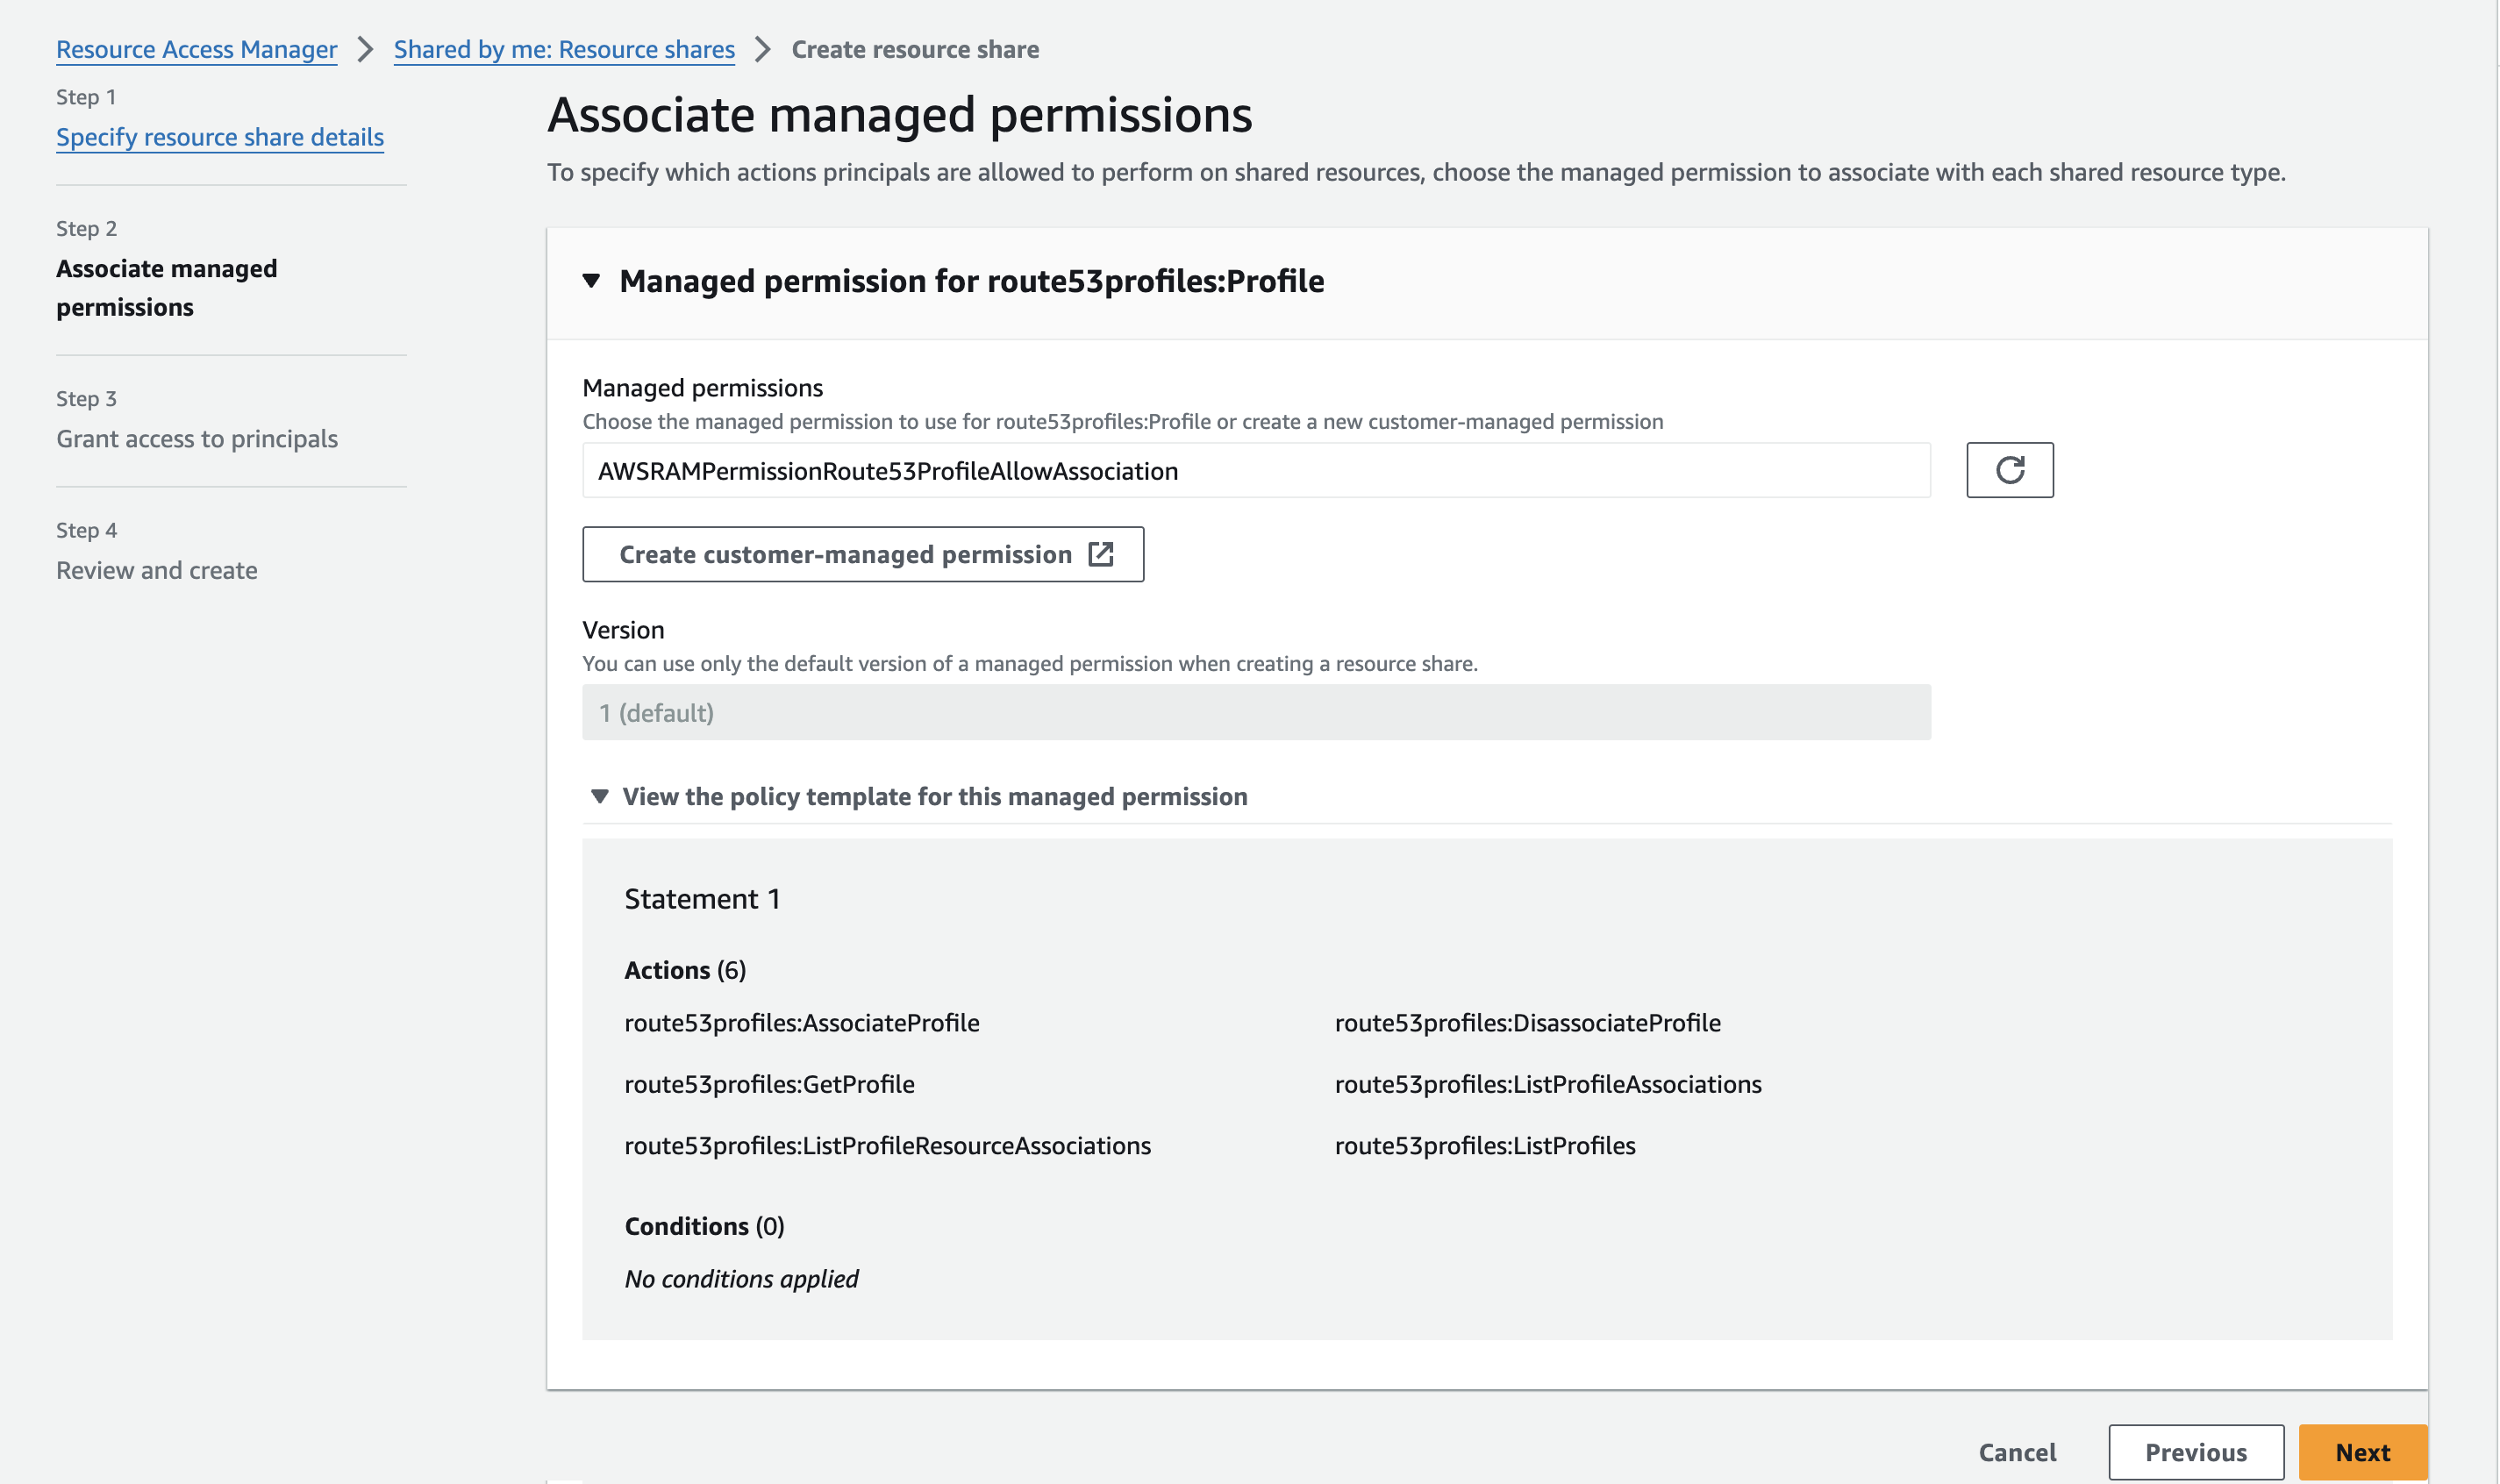Click the disabled Version 1 (default) field
Image resolution: width=2500 pixels, height=1484 pixels.
[x=1255, y=713]
